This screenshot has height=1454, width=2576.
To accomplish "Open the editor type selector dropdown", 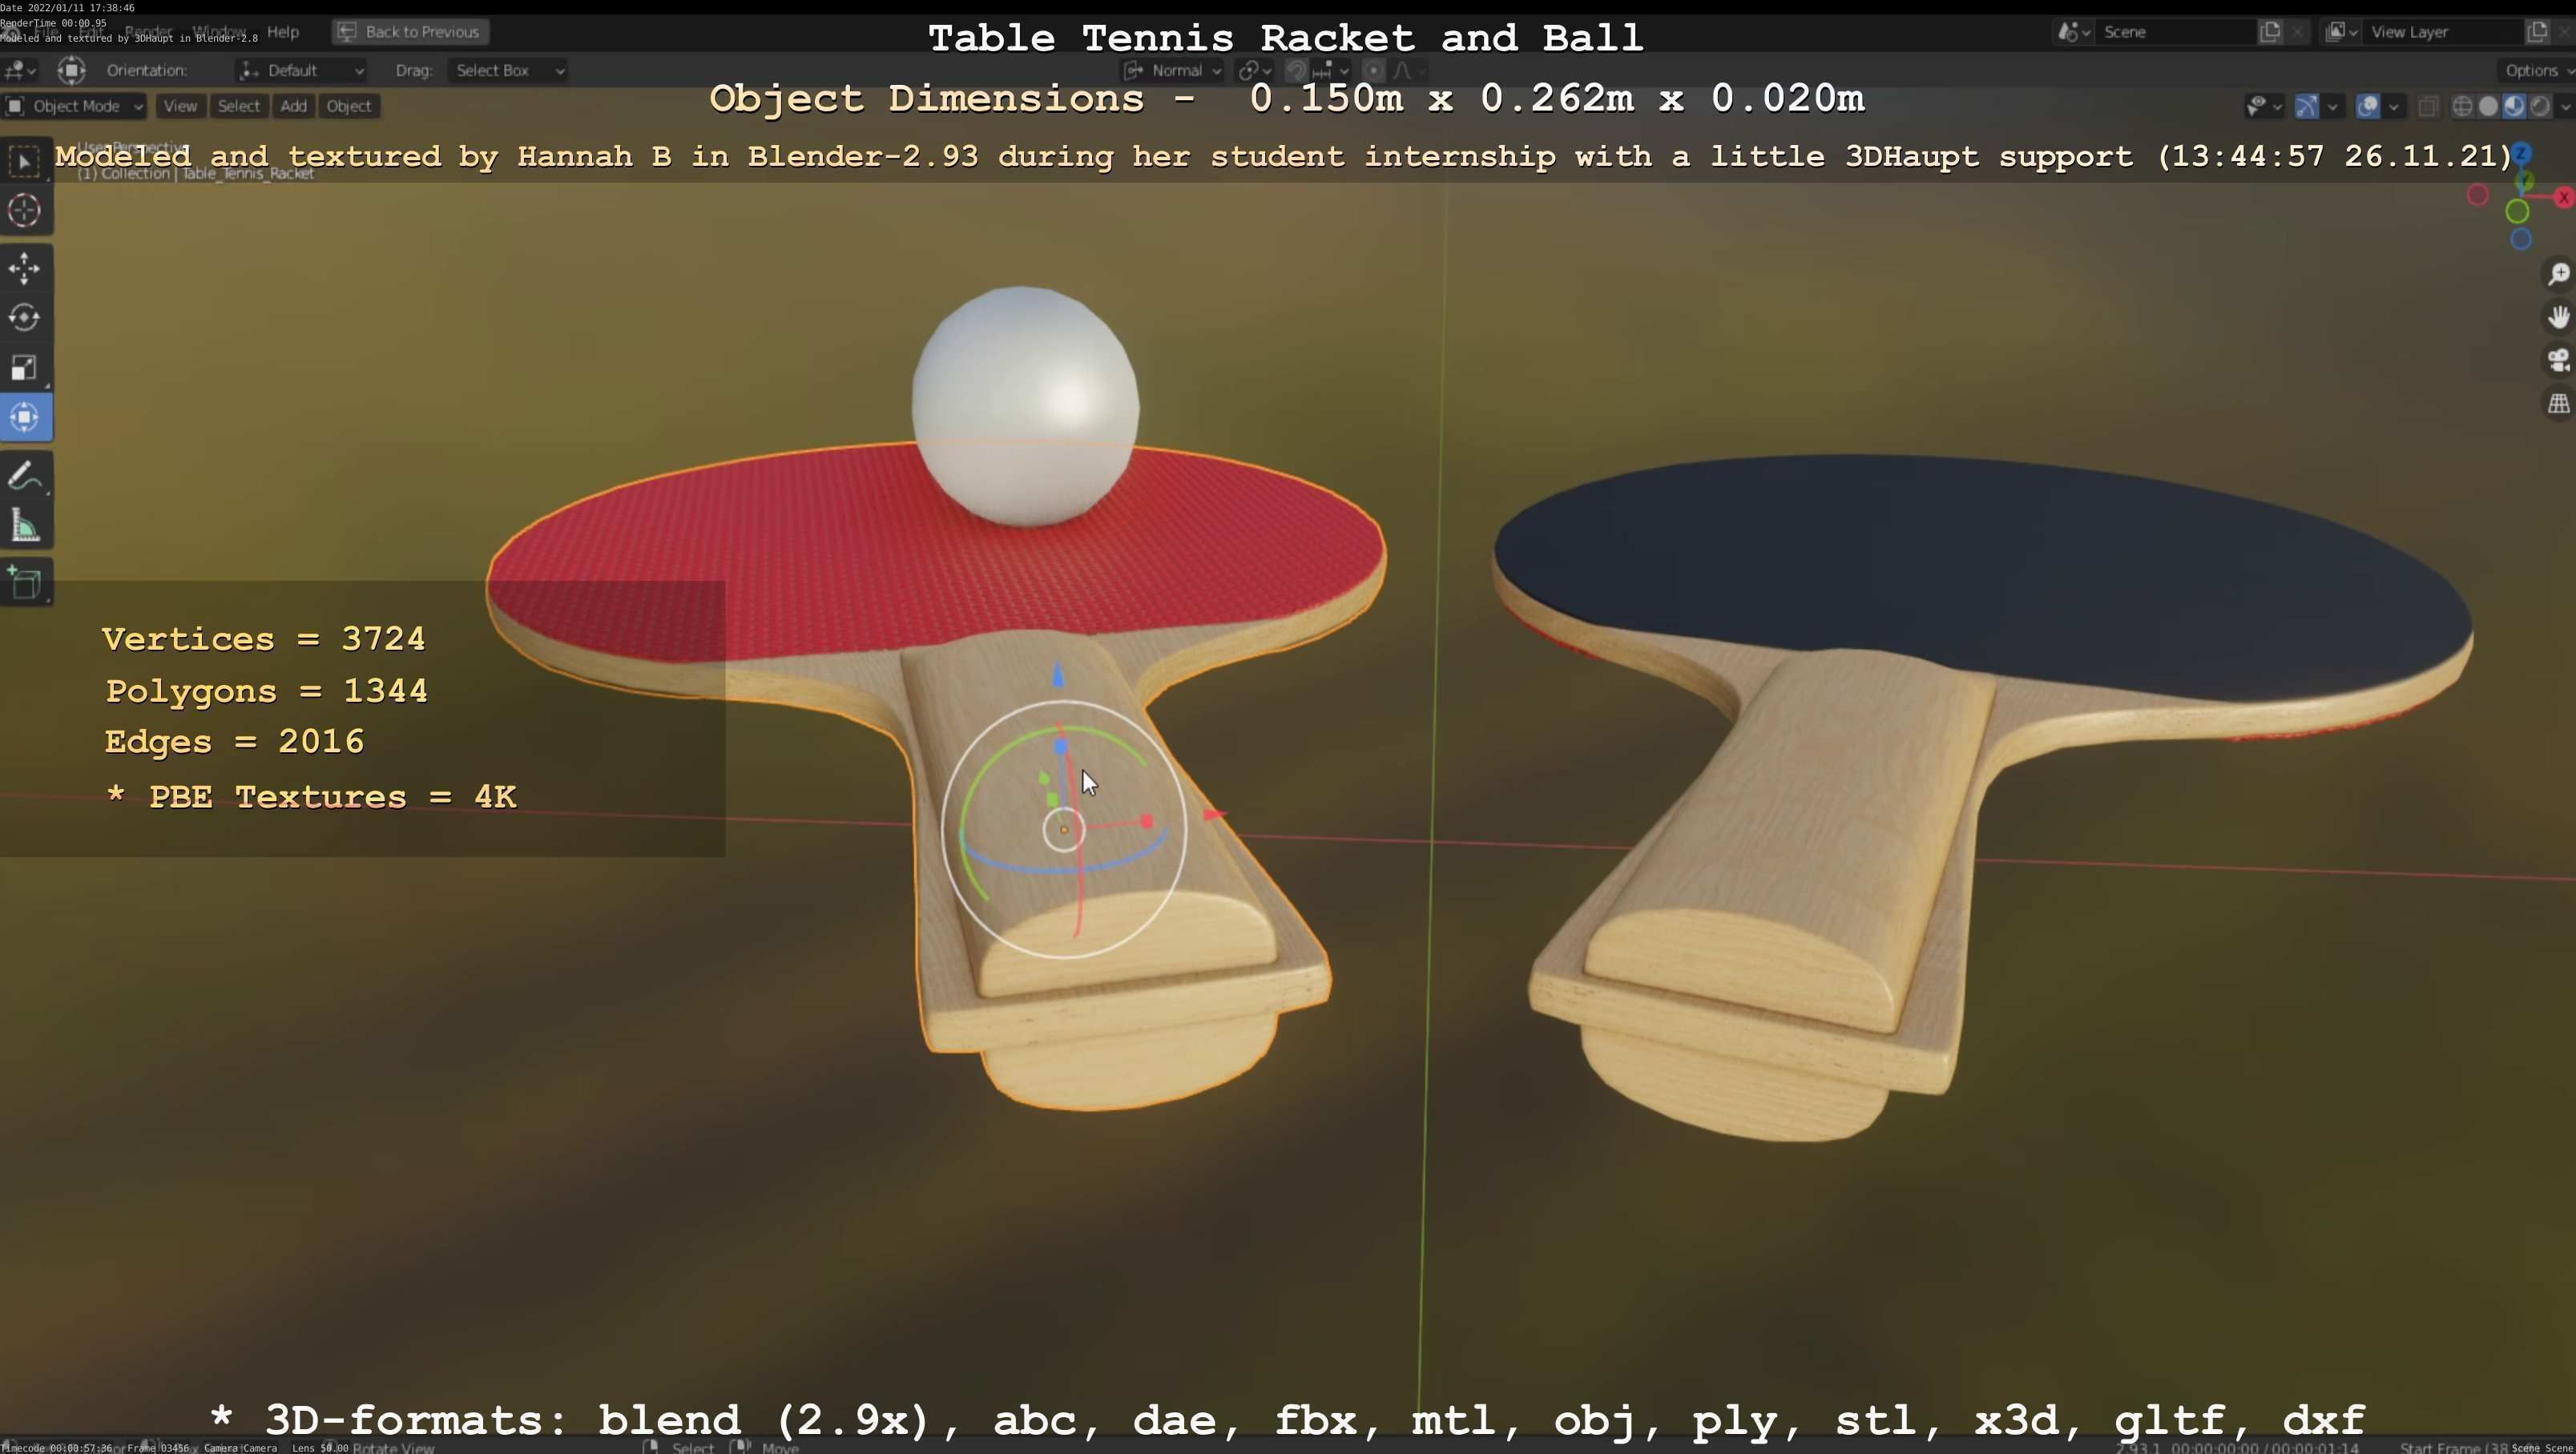I will (x=20, y=70).
